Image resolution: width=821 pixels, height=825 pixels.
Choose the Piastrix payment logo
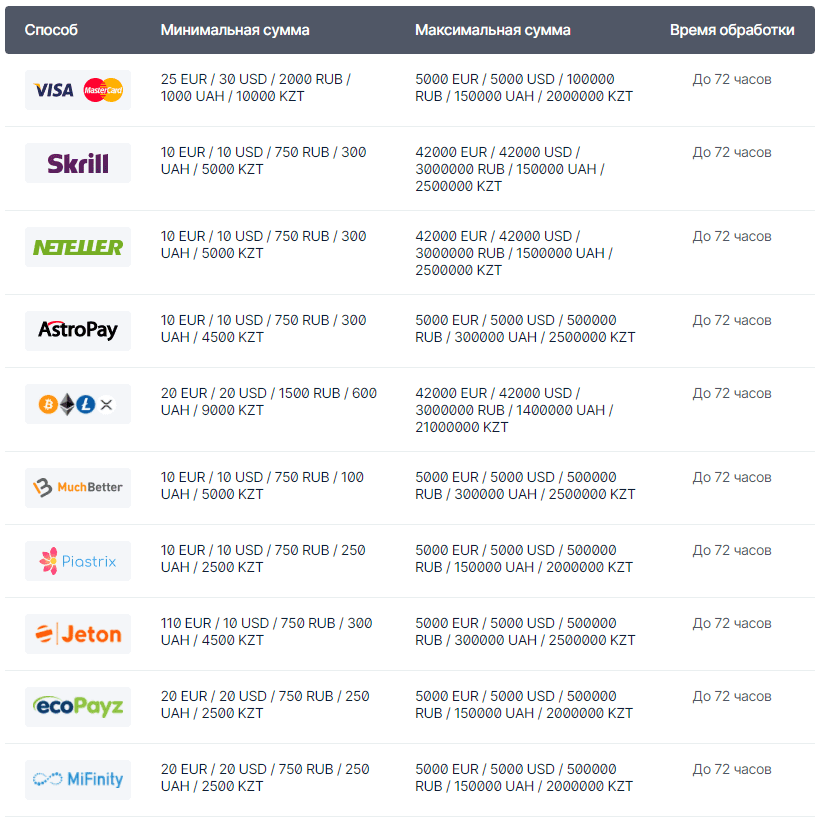tap(78, 561)
